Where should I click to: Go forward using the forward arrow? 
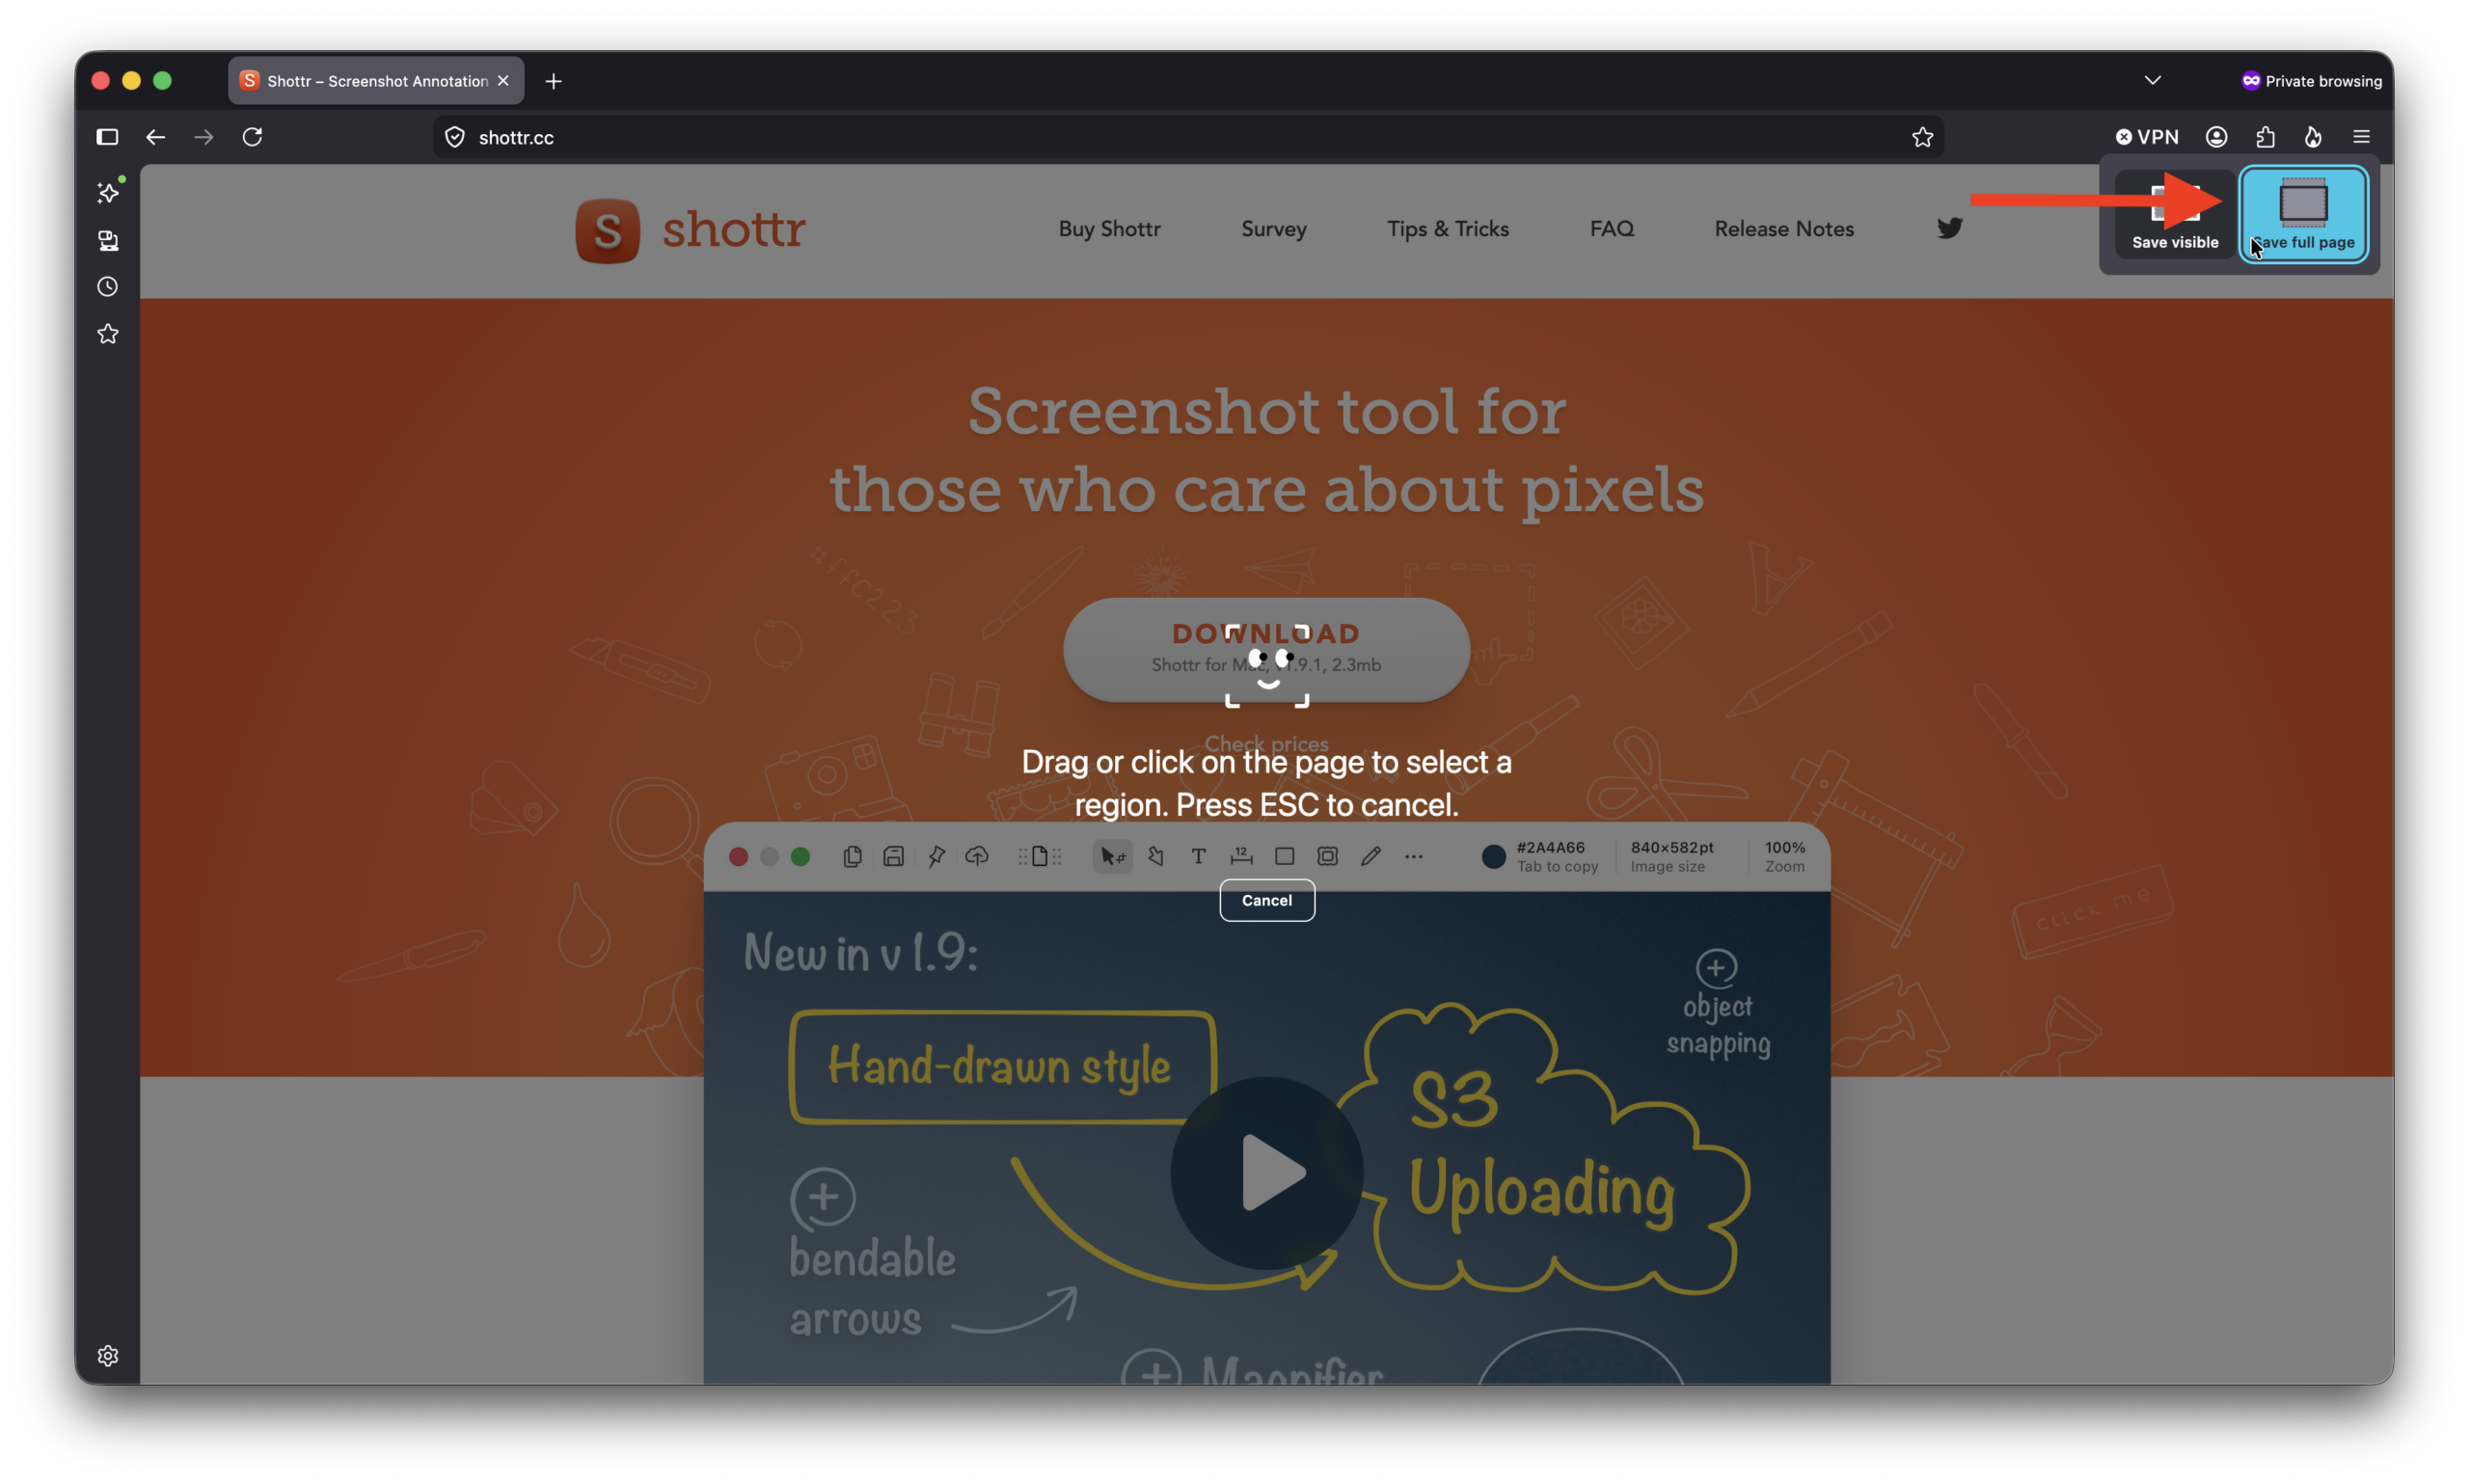coord(204,137)
